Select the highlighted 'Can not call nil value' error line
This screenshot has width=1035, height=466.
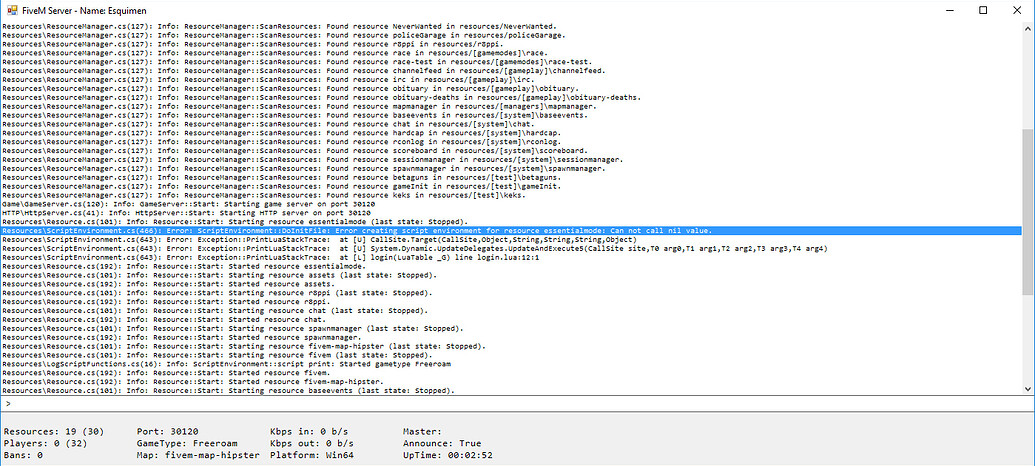[511, 231]
